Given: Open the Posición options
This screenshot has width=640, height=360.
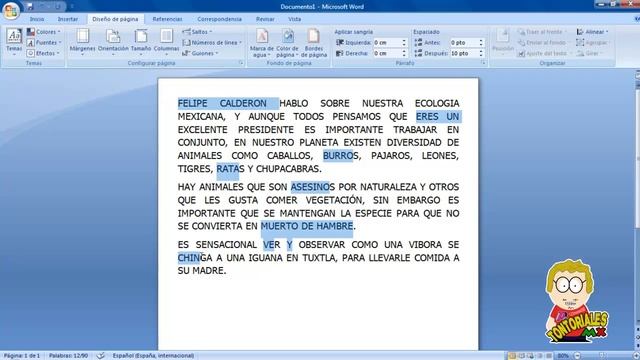Looking at the screenshot, I should [x=502, y=42].
